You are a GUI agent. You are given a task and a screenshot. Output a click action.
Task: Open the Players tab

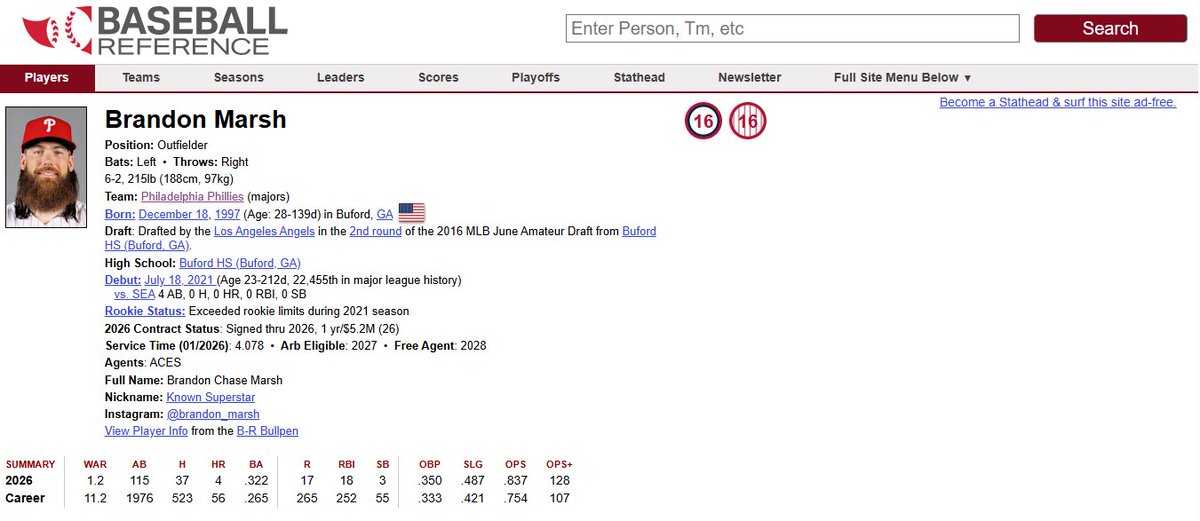(x=47, y=77)
